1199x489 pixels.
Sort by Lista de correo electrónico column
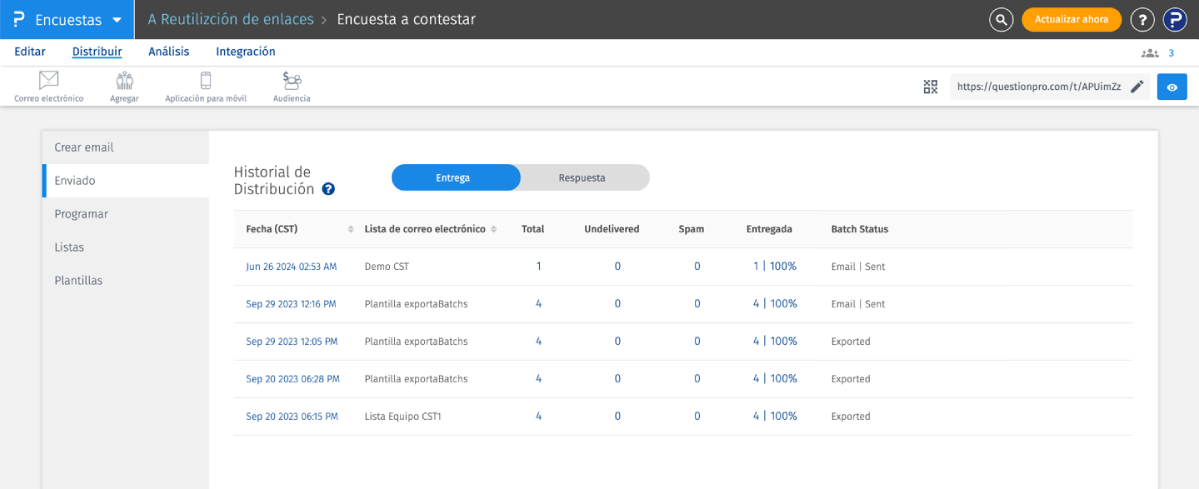tap(494, 229)
